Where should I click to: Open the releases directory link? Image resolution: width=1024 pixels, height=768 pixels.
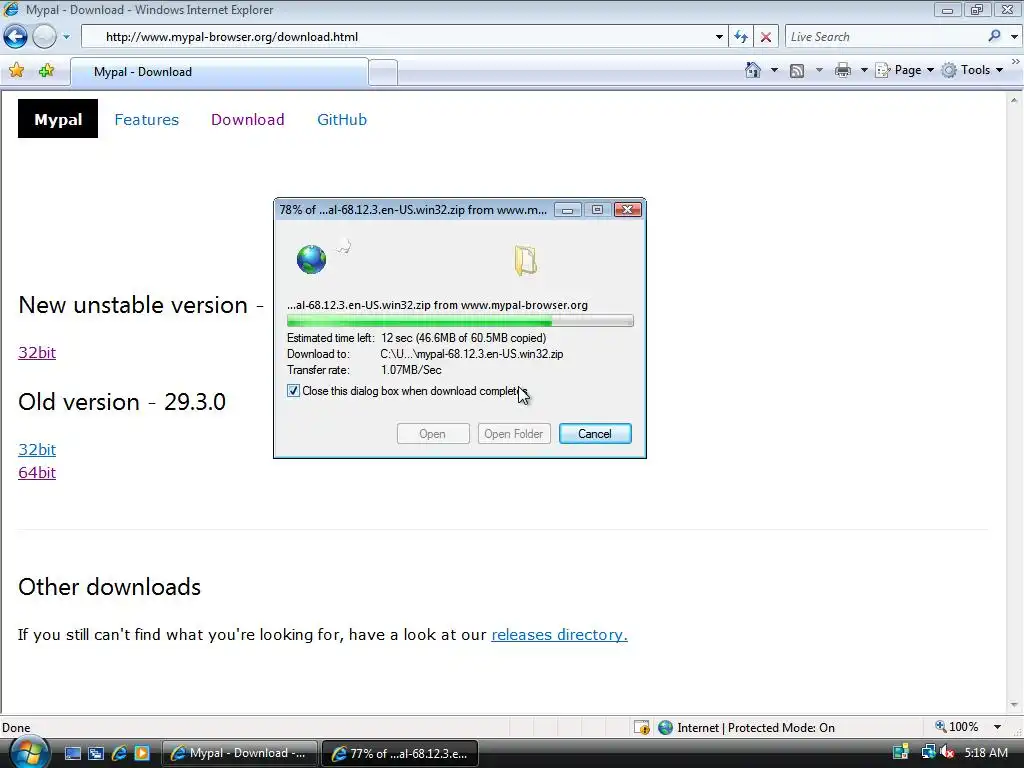coord(559,635)
